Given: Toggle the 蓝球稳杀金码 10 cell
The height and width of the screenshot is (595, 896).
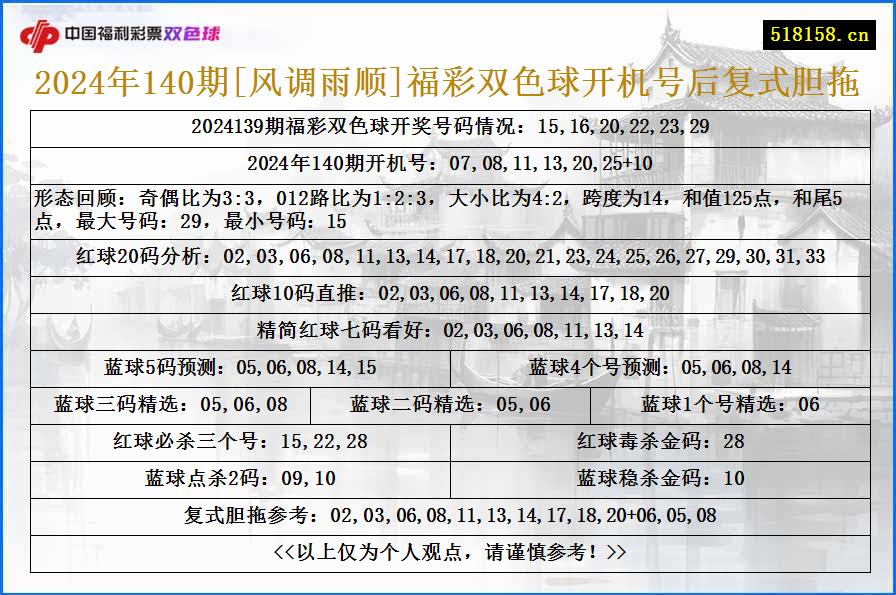Looking at the screenshot, I should (x=670, y=479).
